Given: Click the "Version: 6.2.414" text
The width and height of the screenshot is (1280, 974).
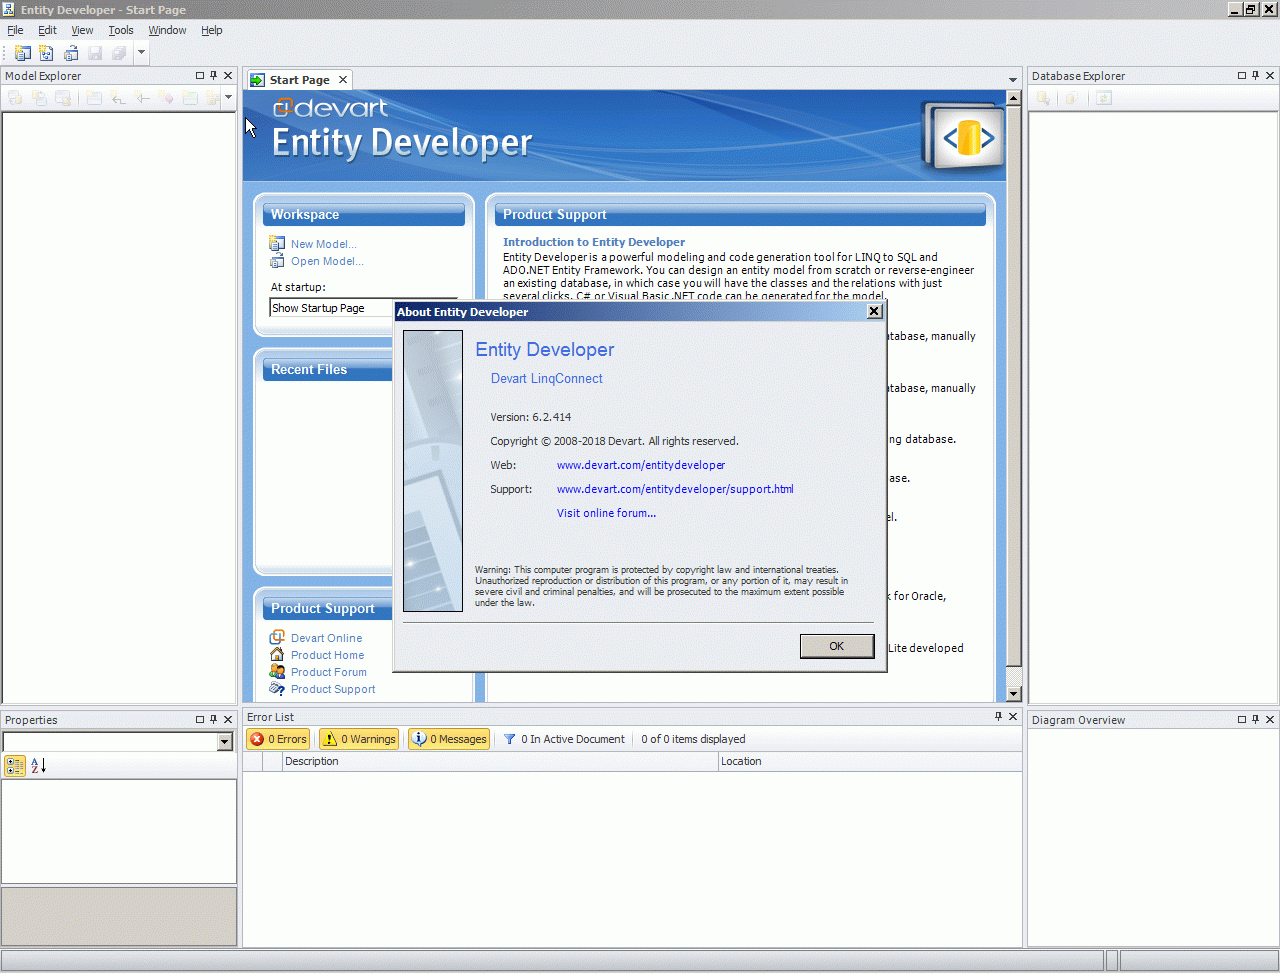Looking at the screenshot, I should point(531,417).
